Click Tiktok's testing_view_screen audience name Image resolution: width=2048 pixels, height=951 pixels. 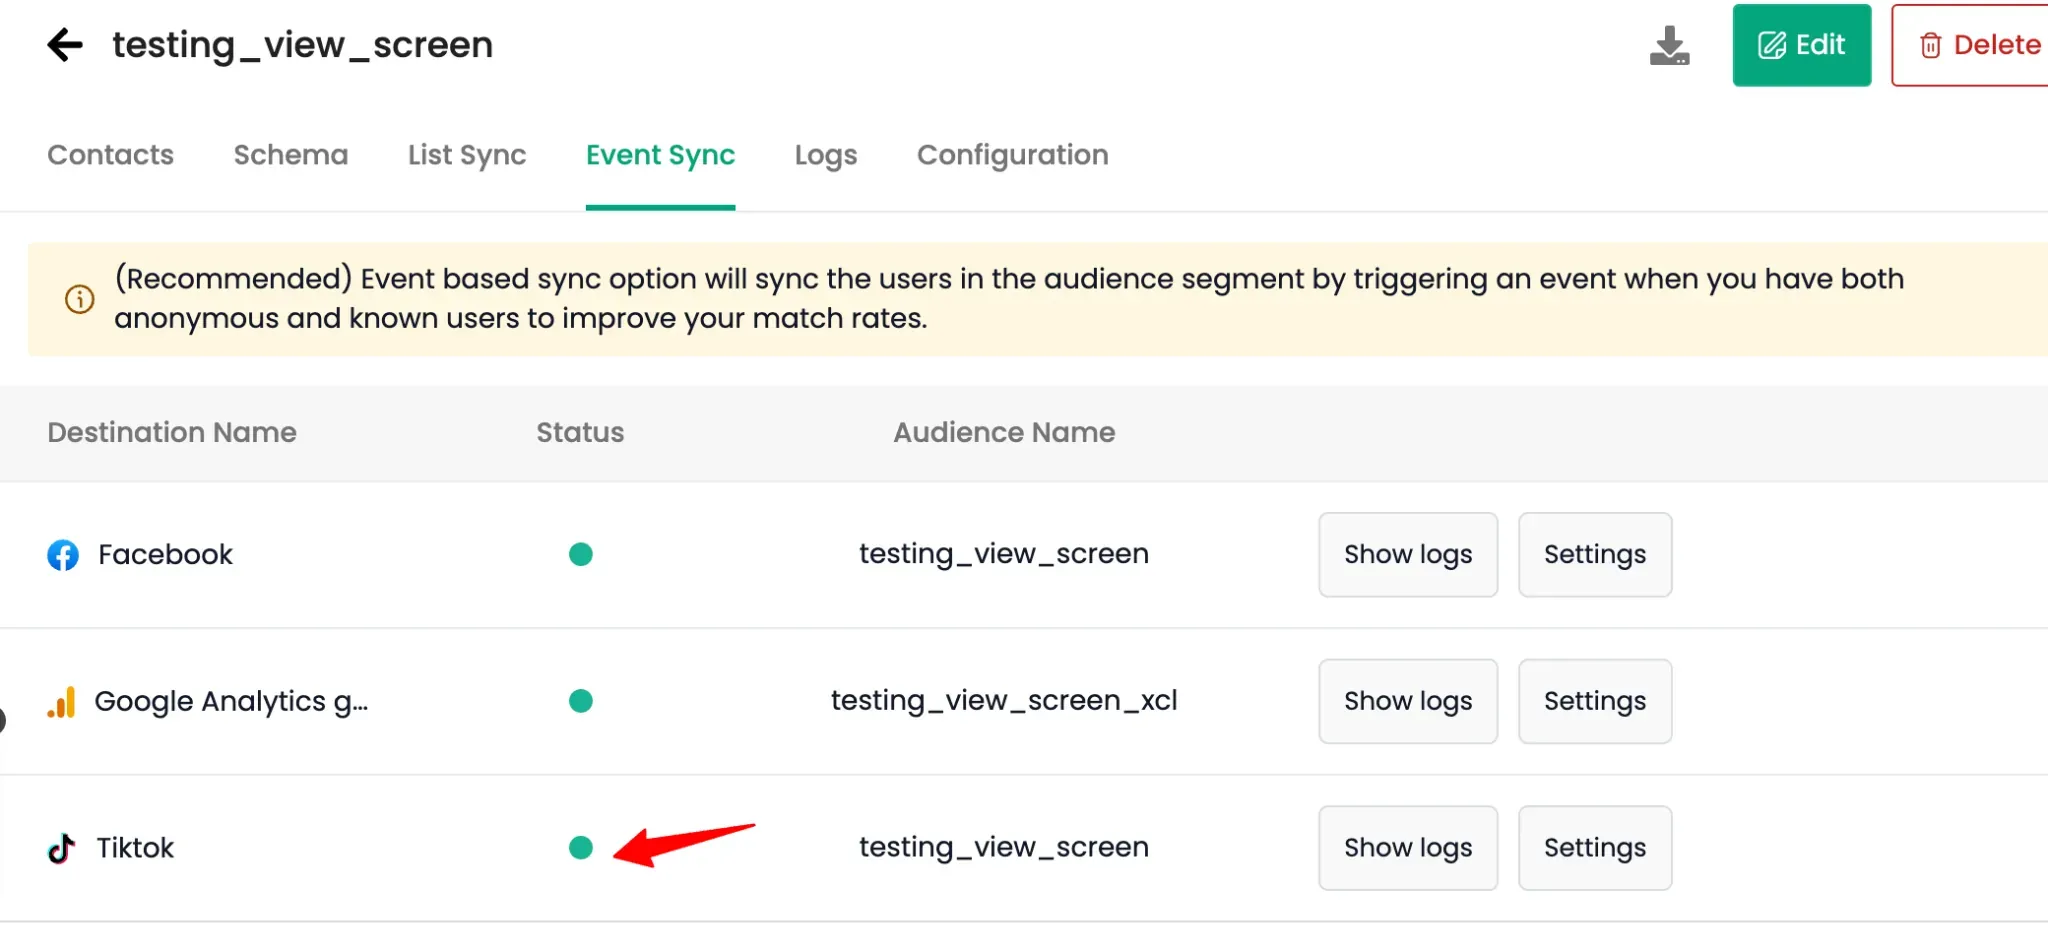(1004, 847)
